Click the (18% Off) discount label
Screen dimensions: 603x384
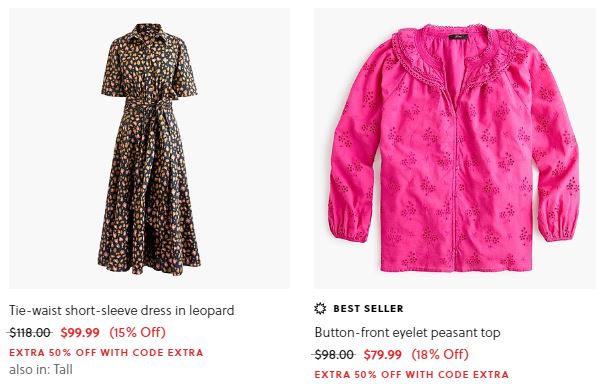tap(440, 354)
